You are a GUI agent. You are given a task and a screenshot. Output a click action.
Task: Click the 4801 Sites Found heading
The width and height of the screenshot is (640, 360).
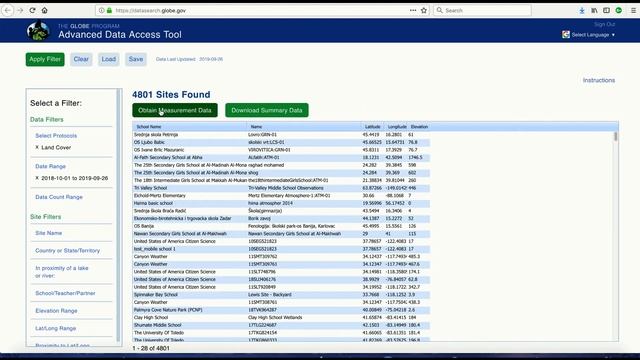pos(171,94)
